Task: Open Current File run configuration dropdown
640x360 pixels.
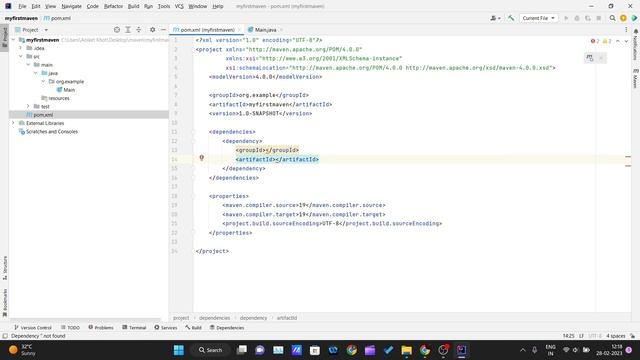Action: pos(538,18)
